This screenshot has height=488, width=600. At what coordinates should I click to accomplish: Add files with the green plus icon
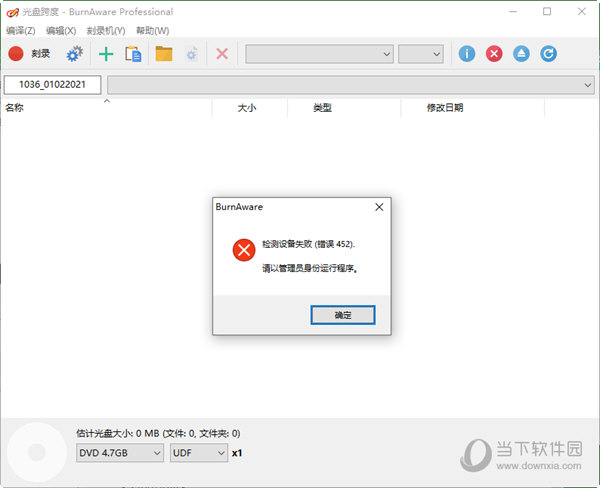106,54
